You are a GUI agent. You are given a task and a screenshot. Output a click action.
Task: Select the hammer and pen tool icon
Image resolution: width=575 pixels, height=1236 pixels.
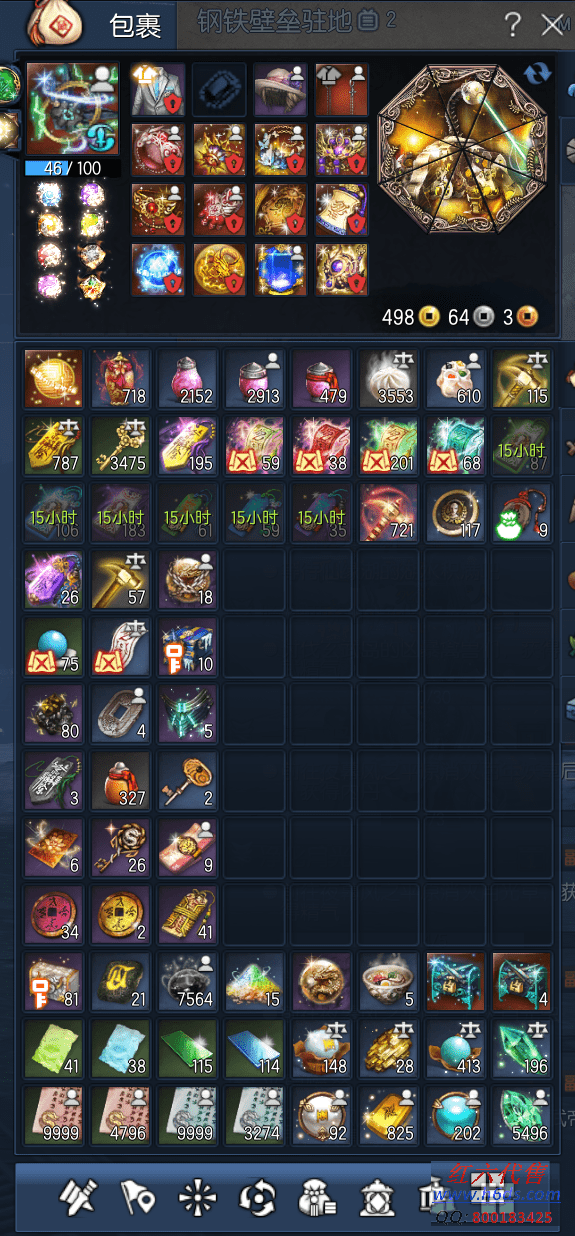pyautogui.click(x=77, y=1195)
